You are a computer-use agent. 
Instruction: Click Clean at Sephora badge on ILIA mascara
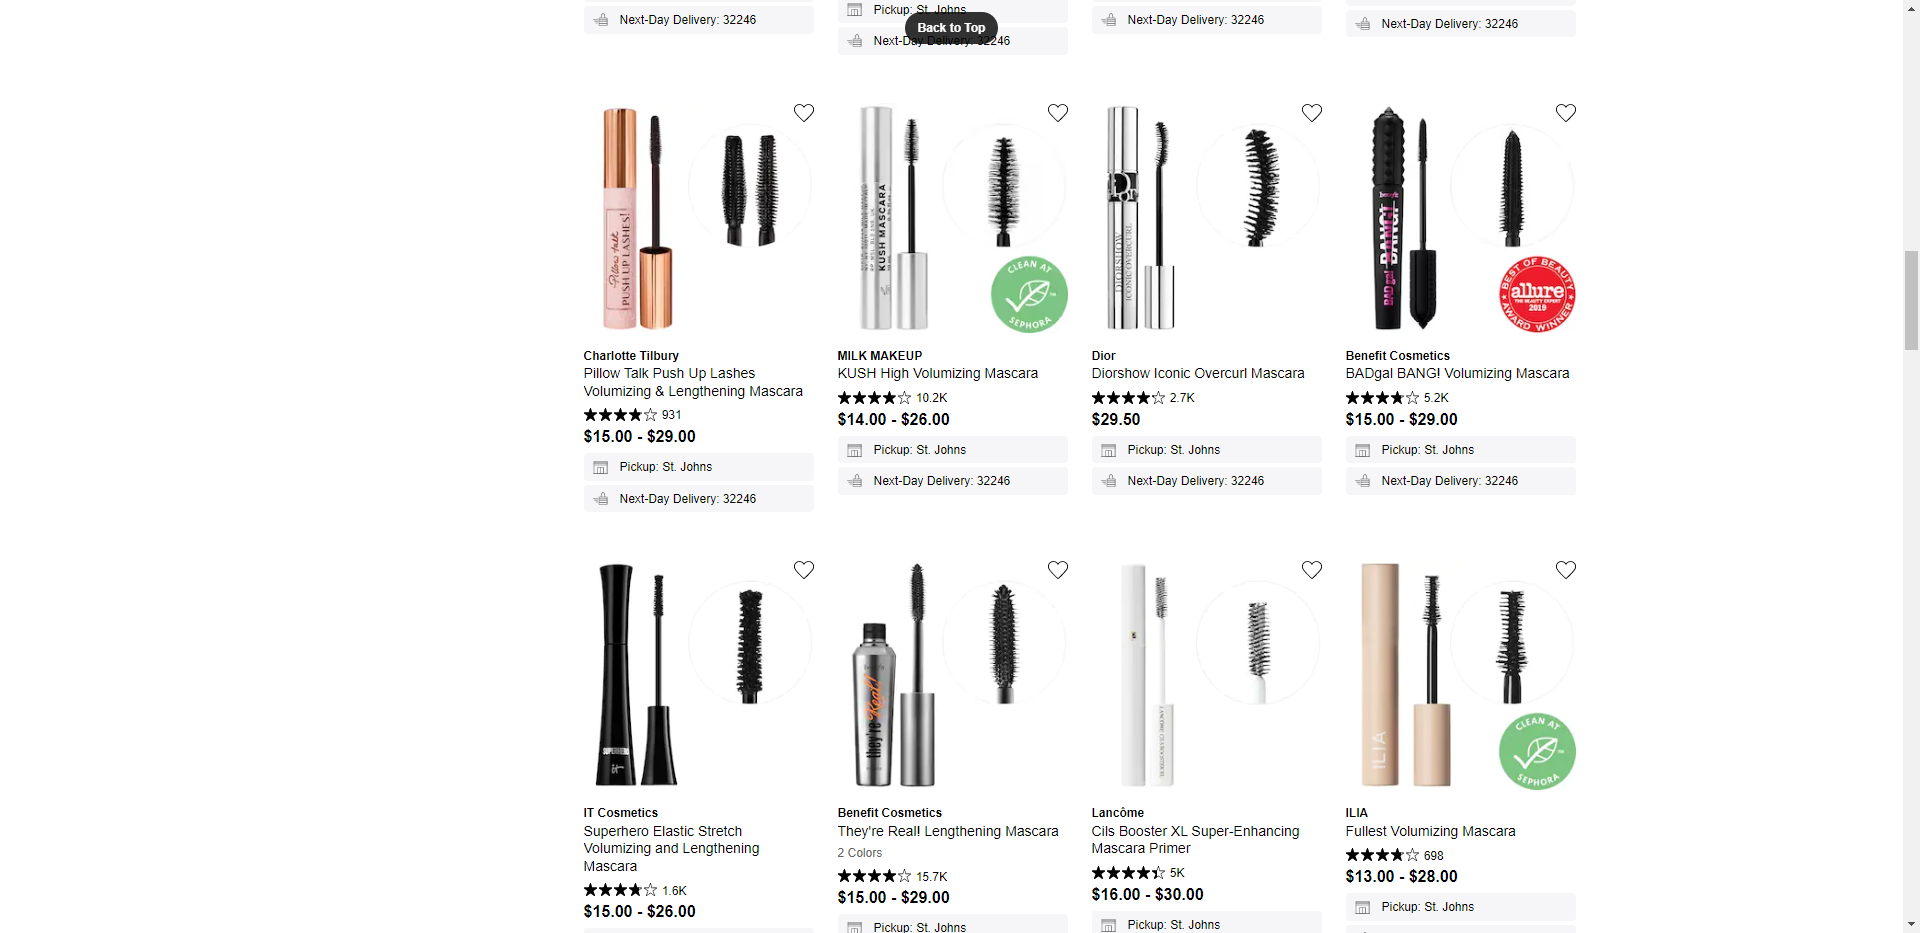[x=1537, y=752]
